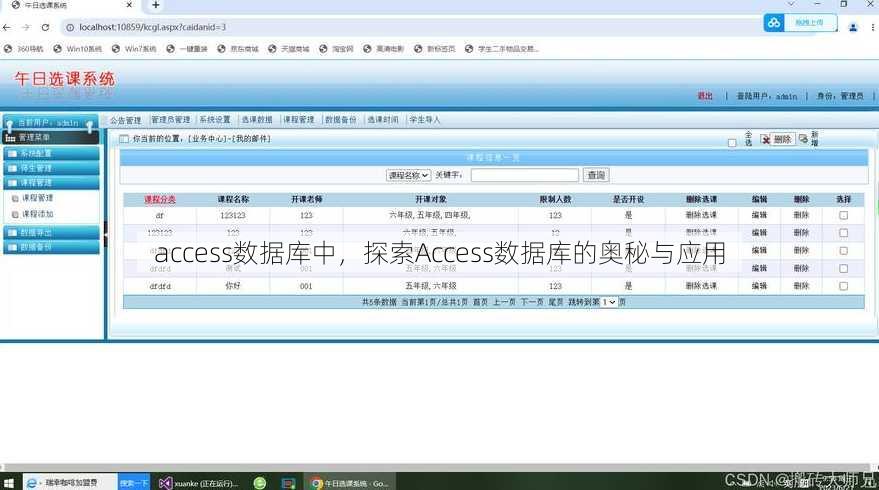Open 课程添加 item in sidebar tree
Image resolution: width=879 pixels, height=490 pixels.
coord(37,214)
